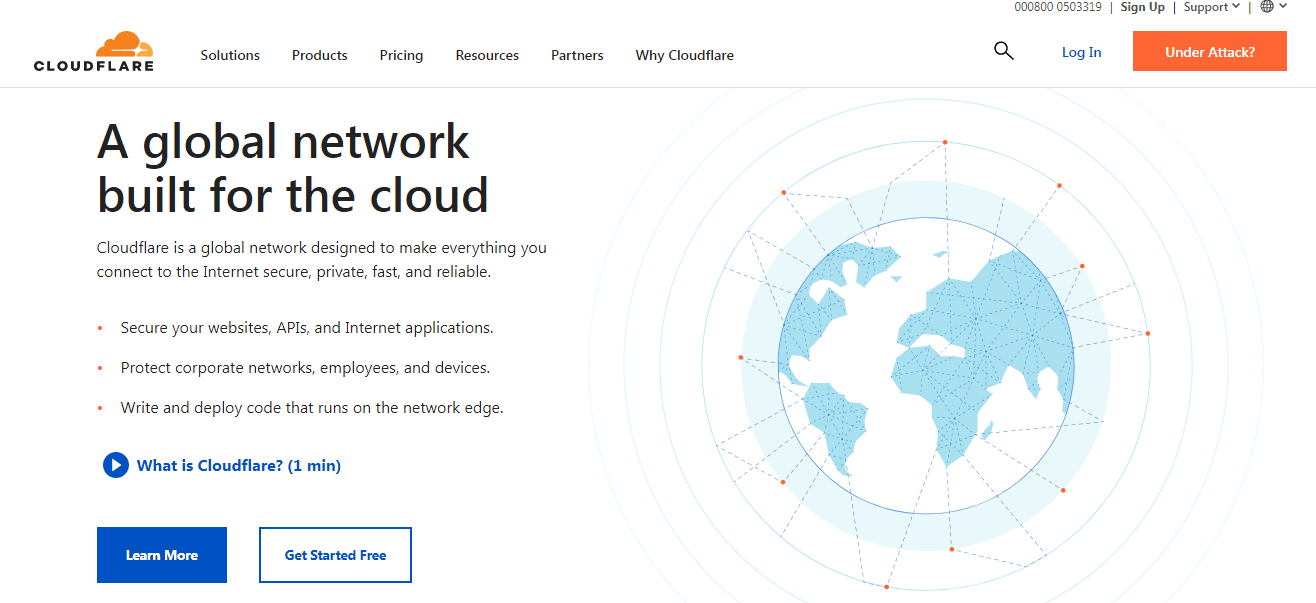Image resolution: width=1316 pixels, height=603 pixels.
Task: Click the Sign Up link
Action: pos(1142,7)
